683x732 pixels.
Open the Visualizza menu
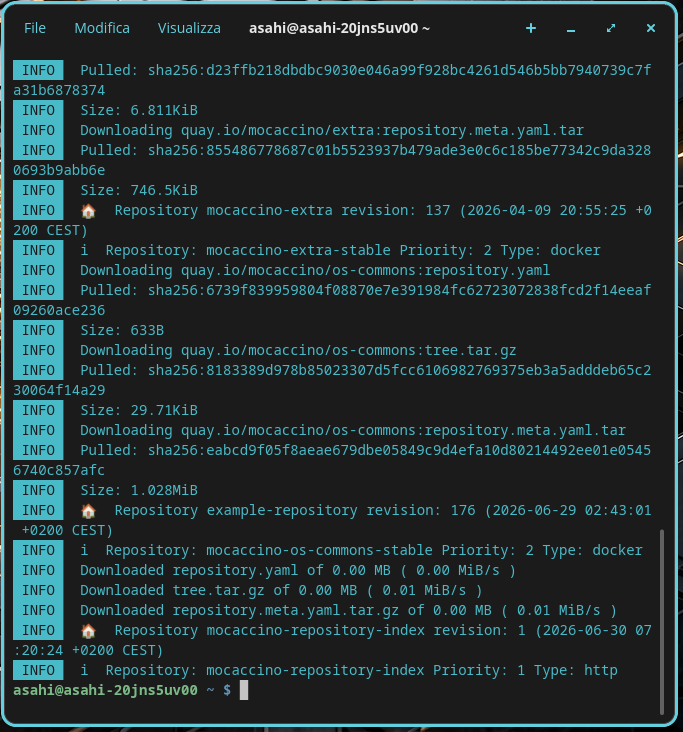tap(189, 28)
